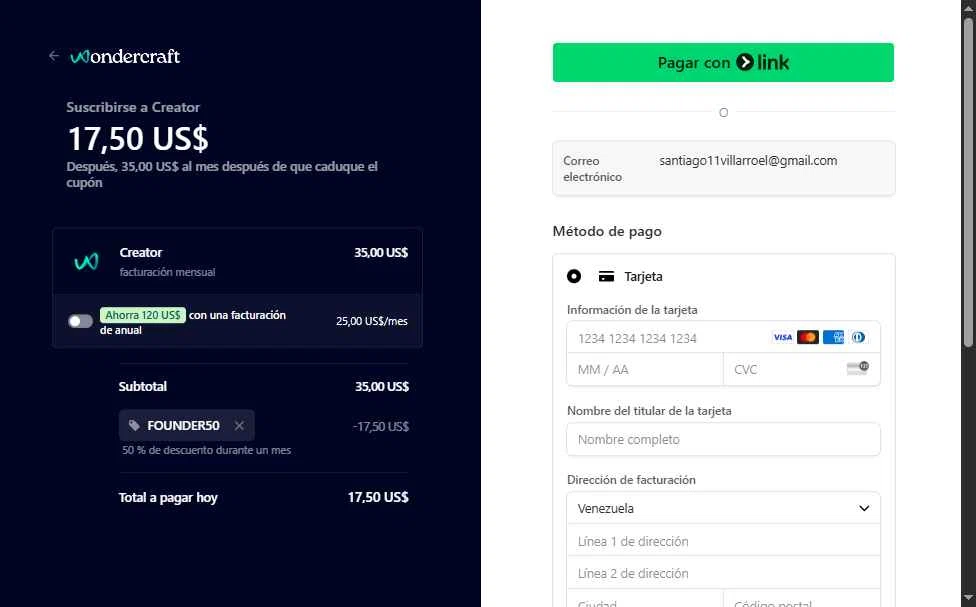This screenshot has height=607, width=976.
Task: Click the card number field
Action: pyautogui.click(x=723, y=338)
